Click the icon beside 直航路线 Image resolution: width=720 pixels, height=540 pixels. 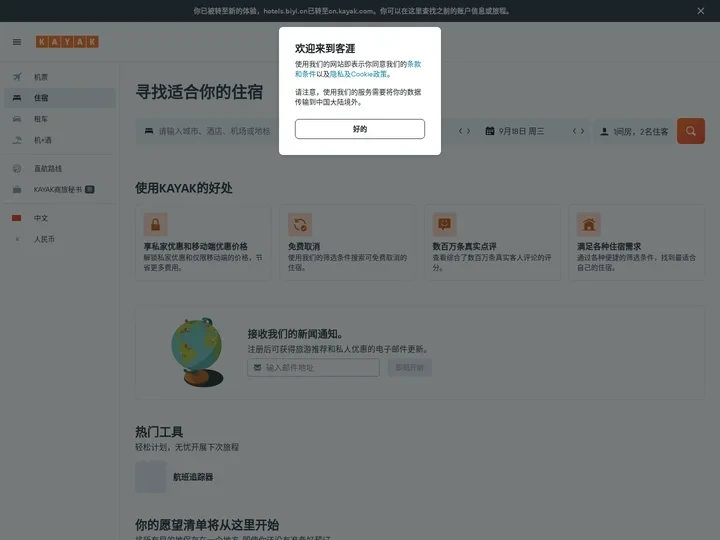pyautogui.click(x=17, y=169)
